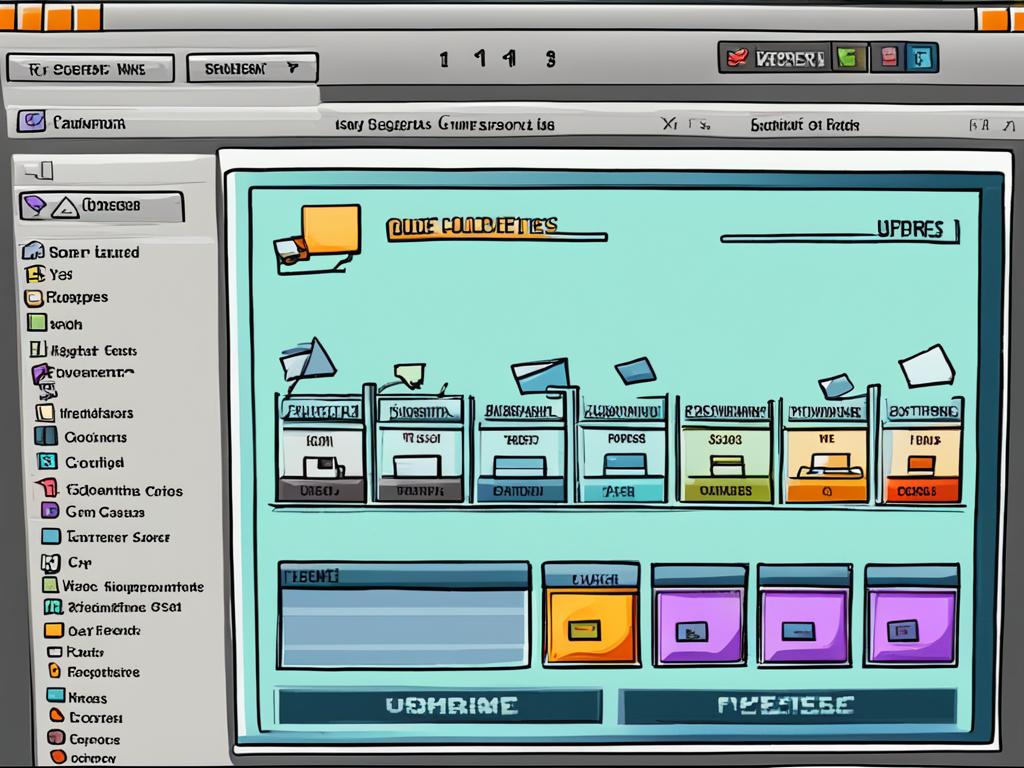Click number 3 in the top toolbar
The width and height of the screenshot is (1024, 768).
point(551,59)
